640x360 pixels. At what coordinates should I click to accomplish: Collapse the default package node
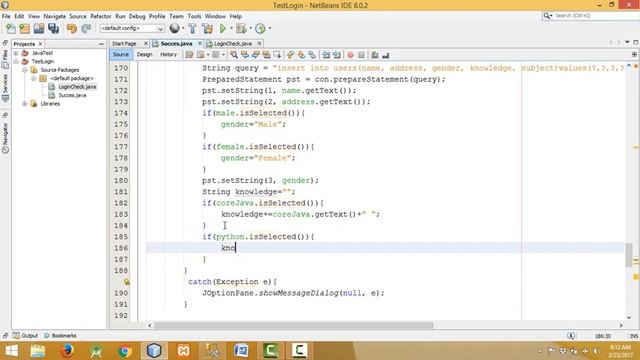click(34, 78)
